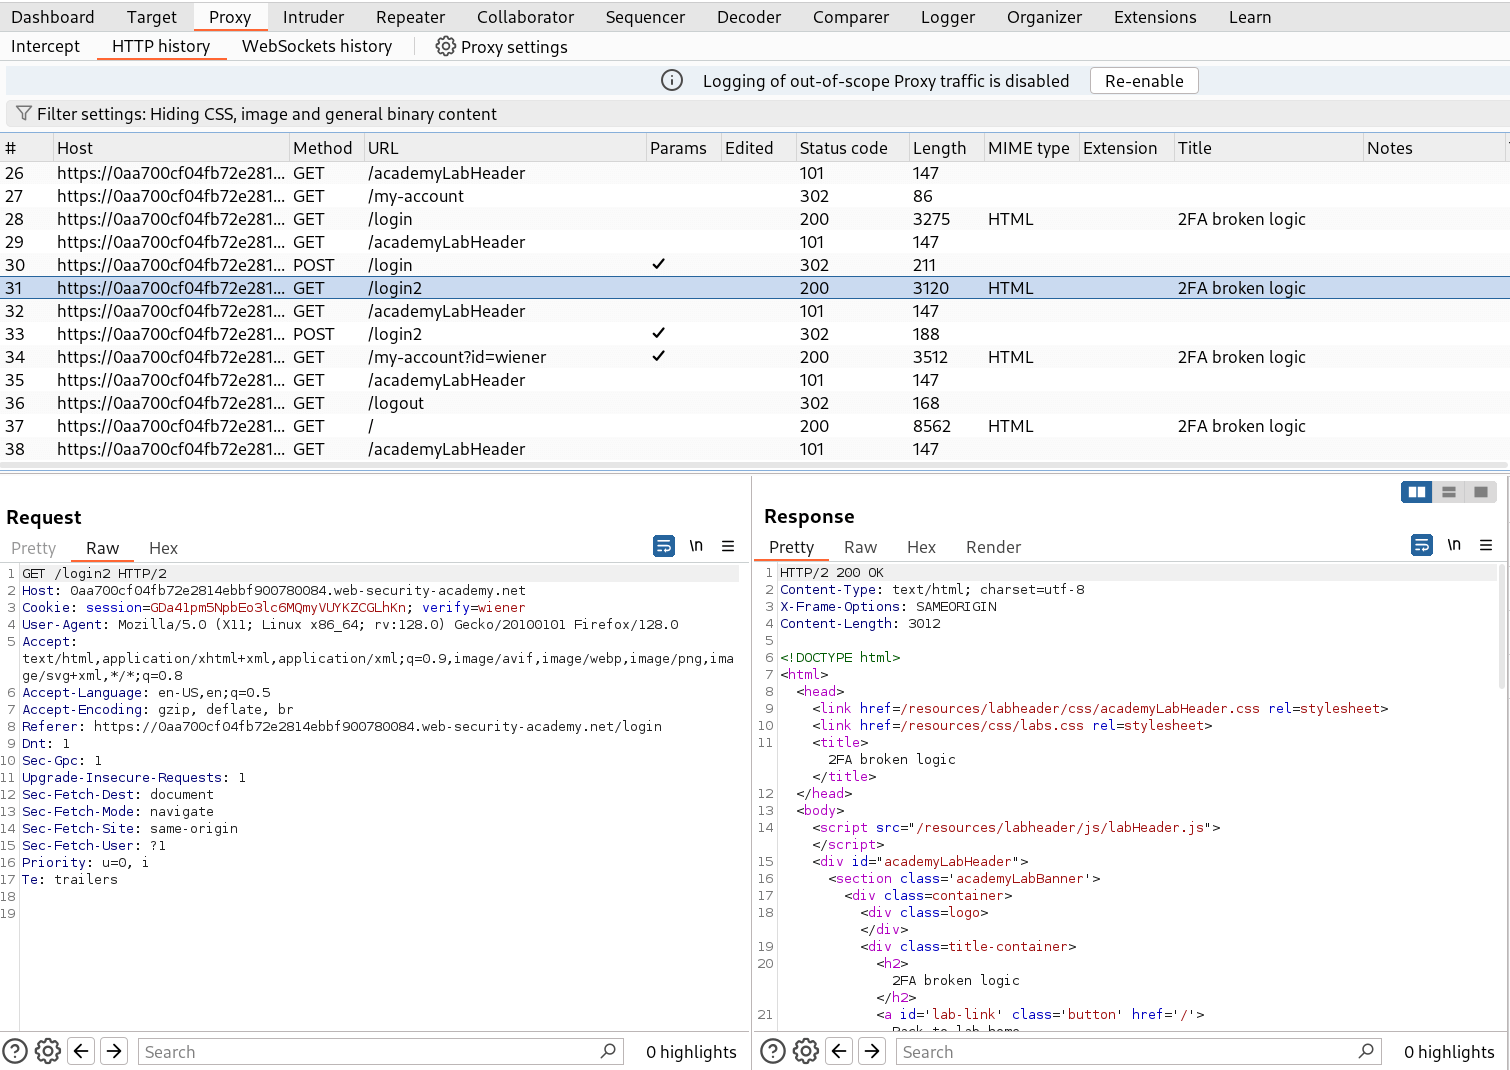Screen dimensions: 1510x1070
Task: Click the next match arrow below Response
Action: click(871, 1051)
